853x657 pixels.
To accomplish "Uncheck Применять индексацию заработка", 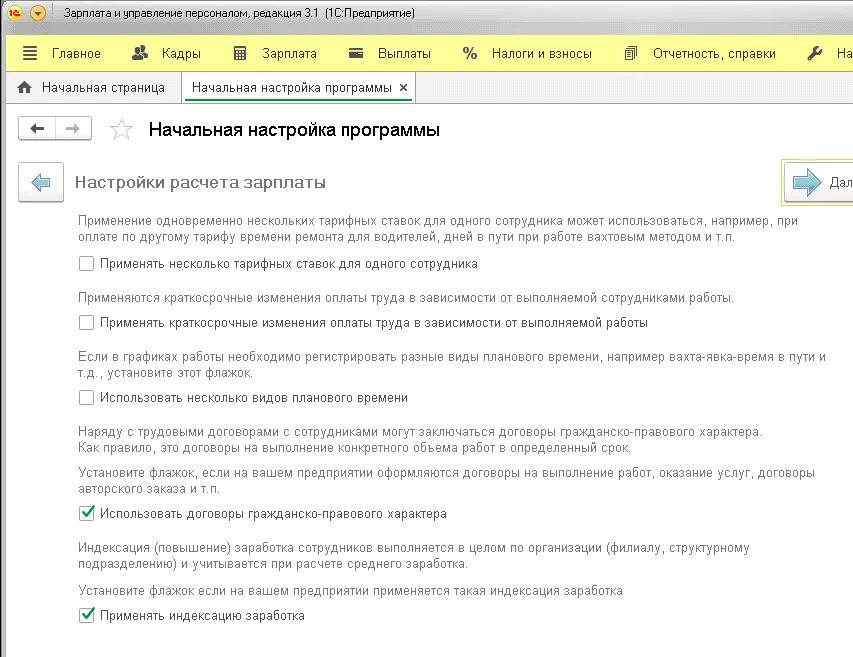I will coord(86,615).
